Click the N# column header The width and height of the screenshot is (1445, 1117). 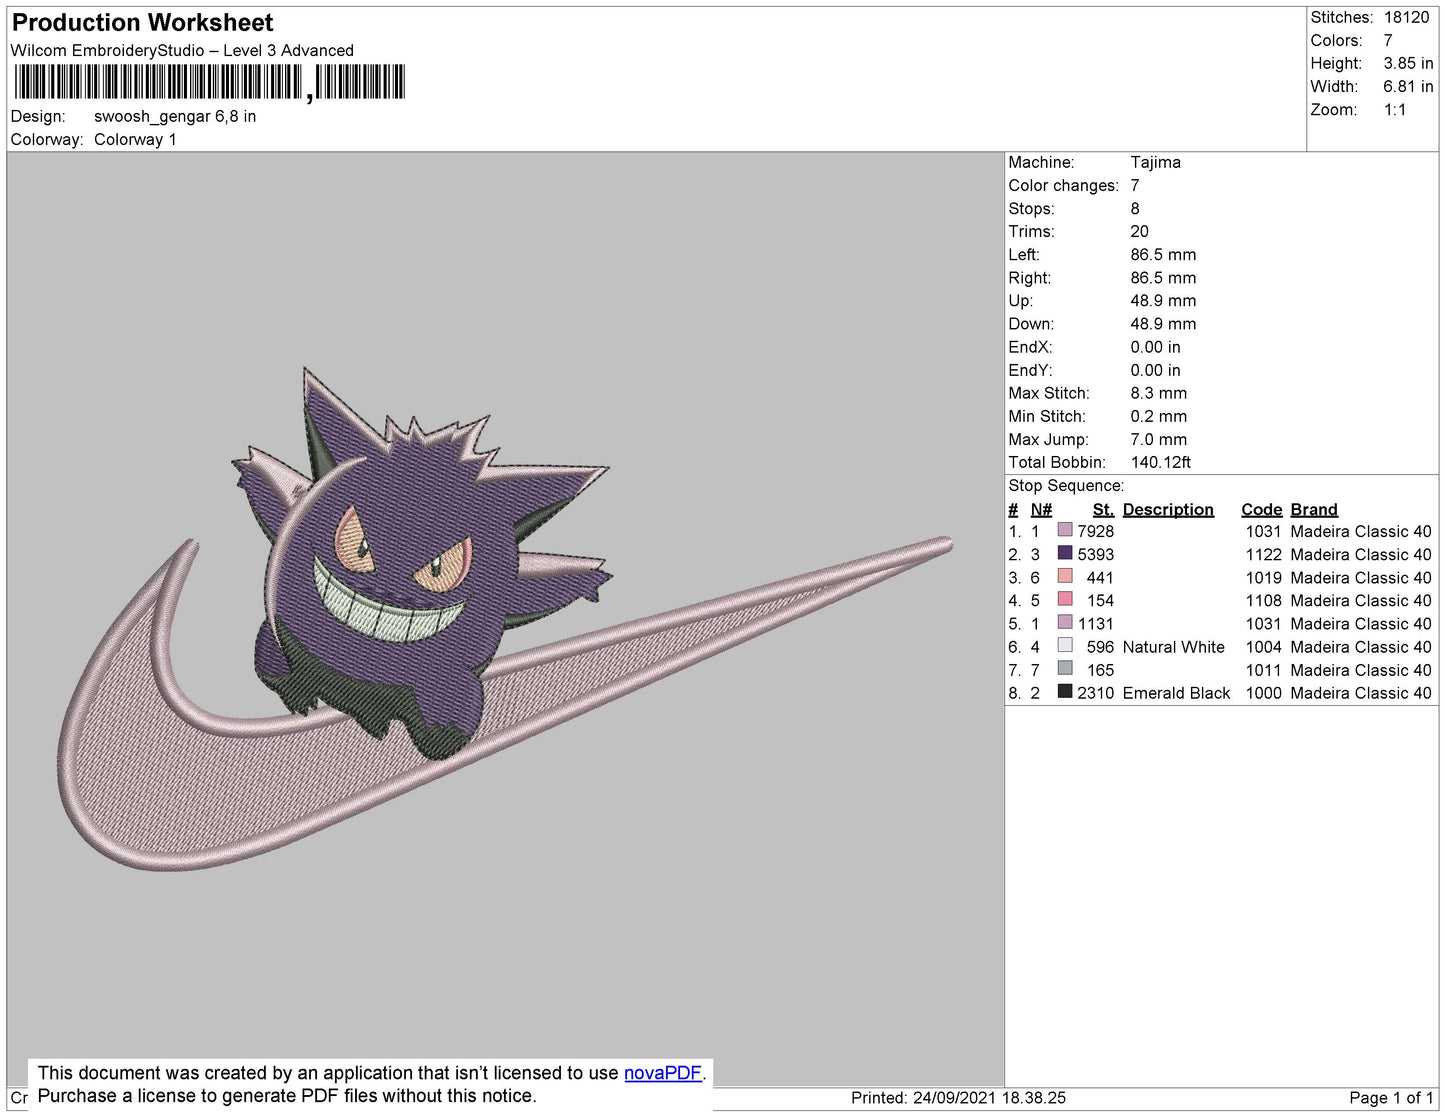[1041, 509]
